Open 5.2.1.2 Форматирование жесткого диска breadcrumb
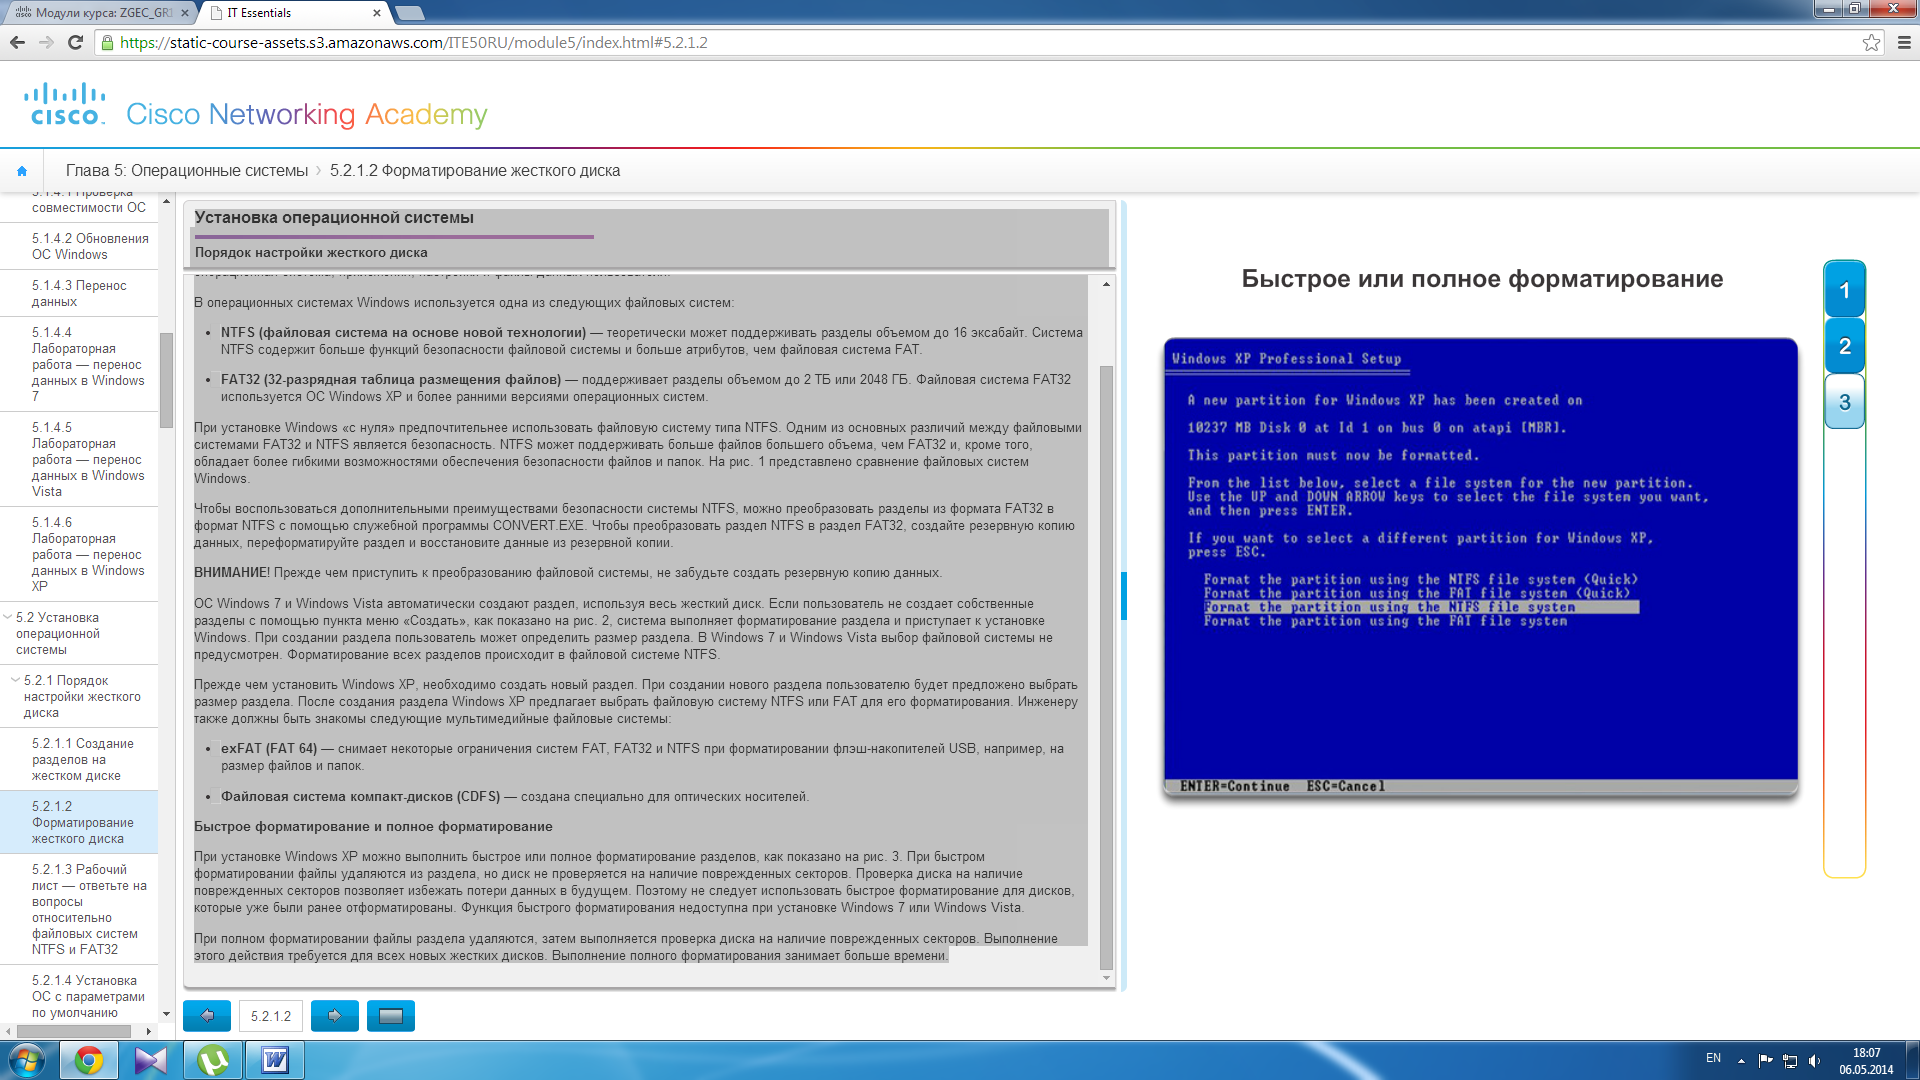 coord(475,171)
